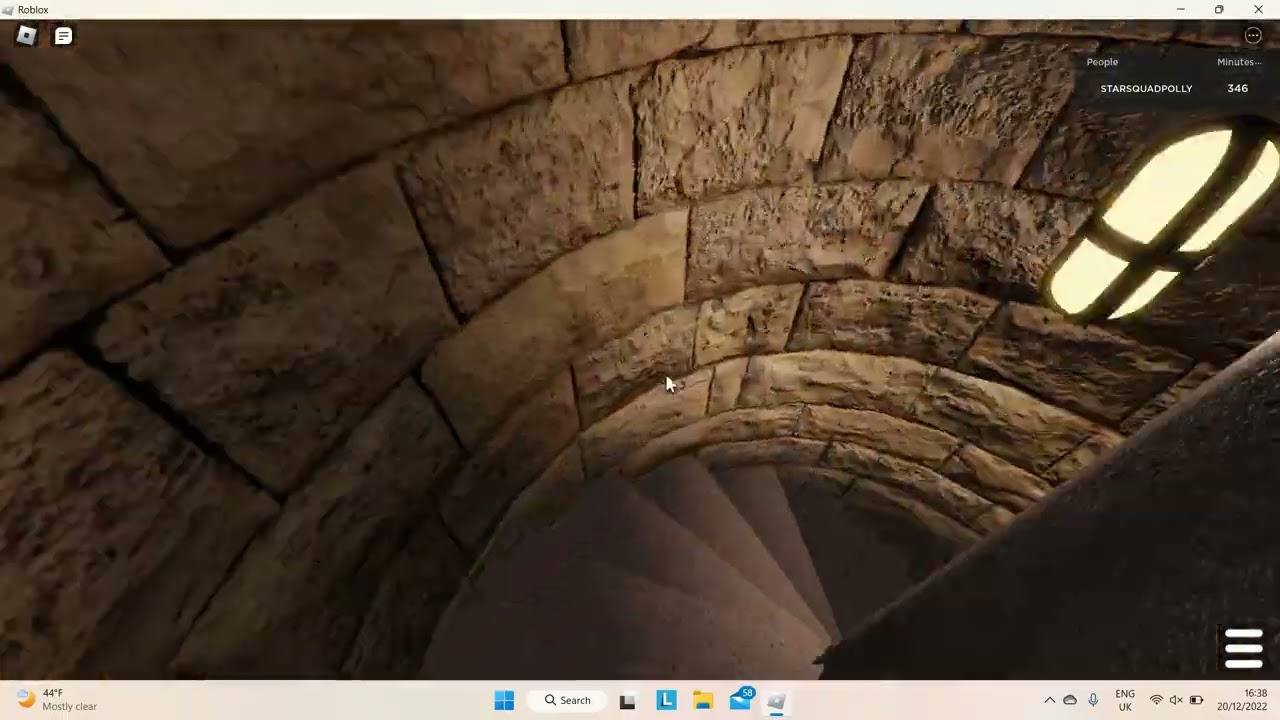Click the People leaderboard header
Viewport: 1280px width, 720px height.
[x=1102, y=62]
